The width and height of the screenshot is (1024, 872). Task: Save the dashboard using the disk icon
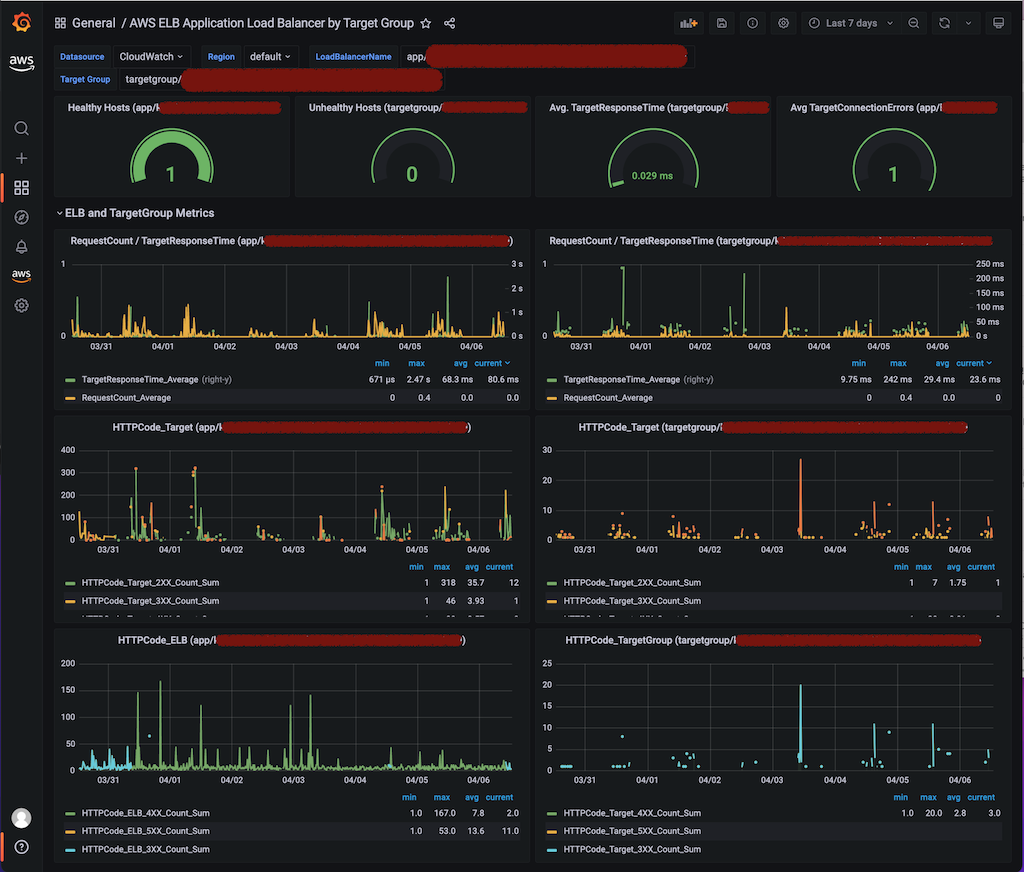[x=722, y=23]
